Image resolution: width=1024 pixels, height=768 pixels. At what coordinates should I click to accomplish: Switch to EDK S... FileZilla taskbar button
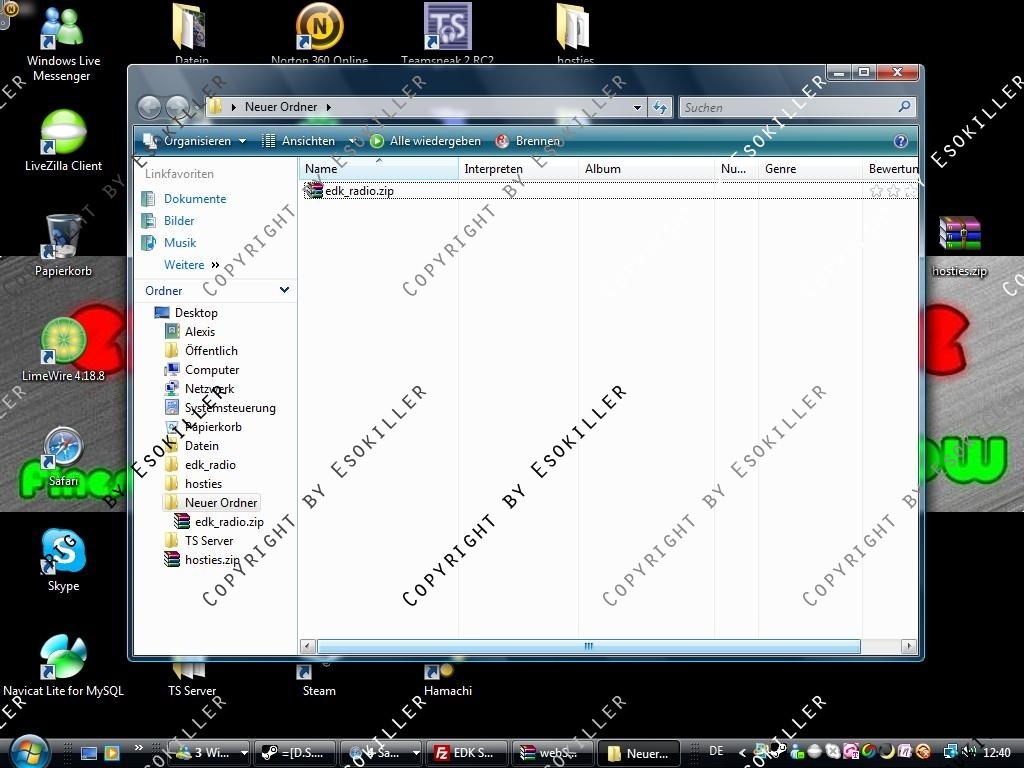pos(466,753)
